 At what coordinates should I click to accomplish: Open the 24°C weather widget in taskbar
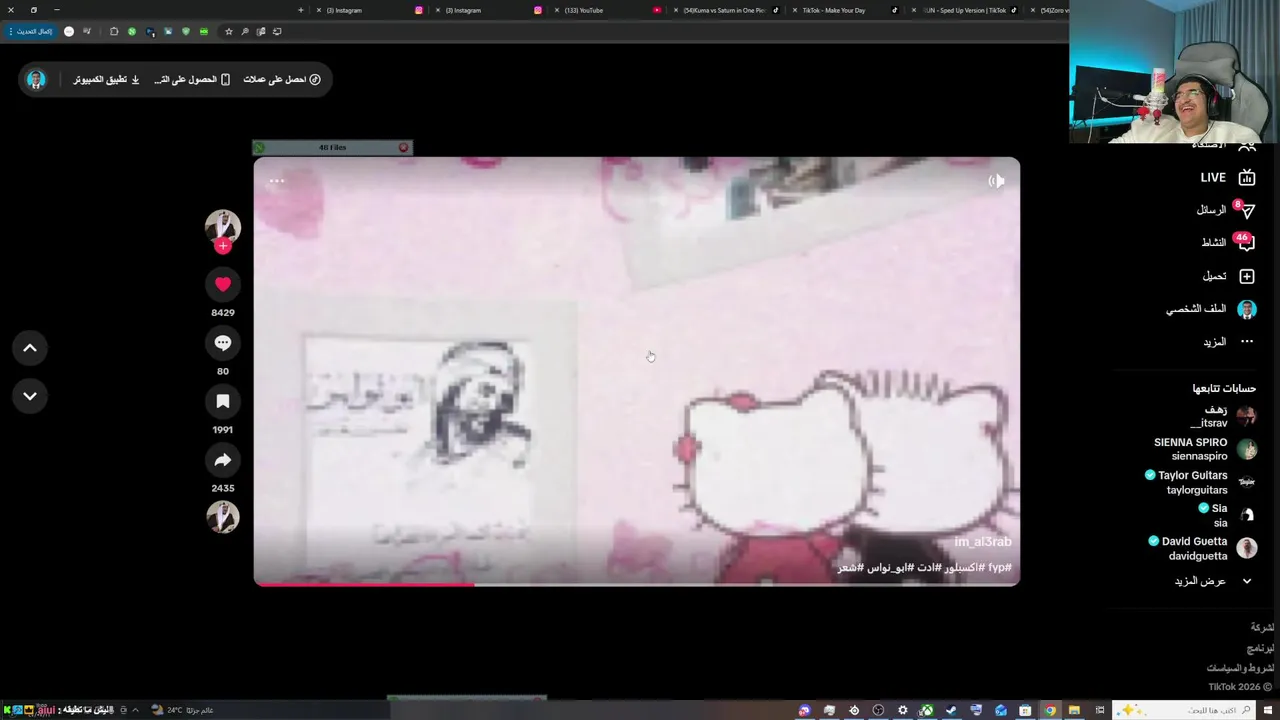tap(183, 710)
